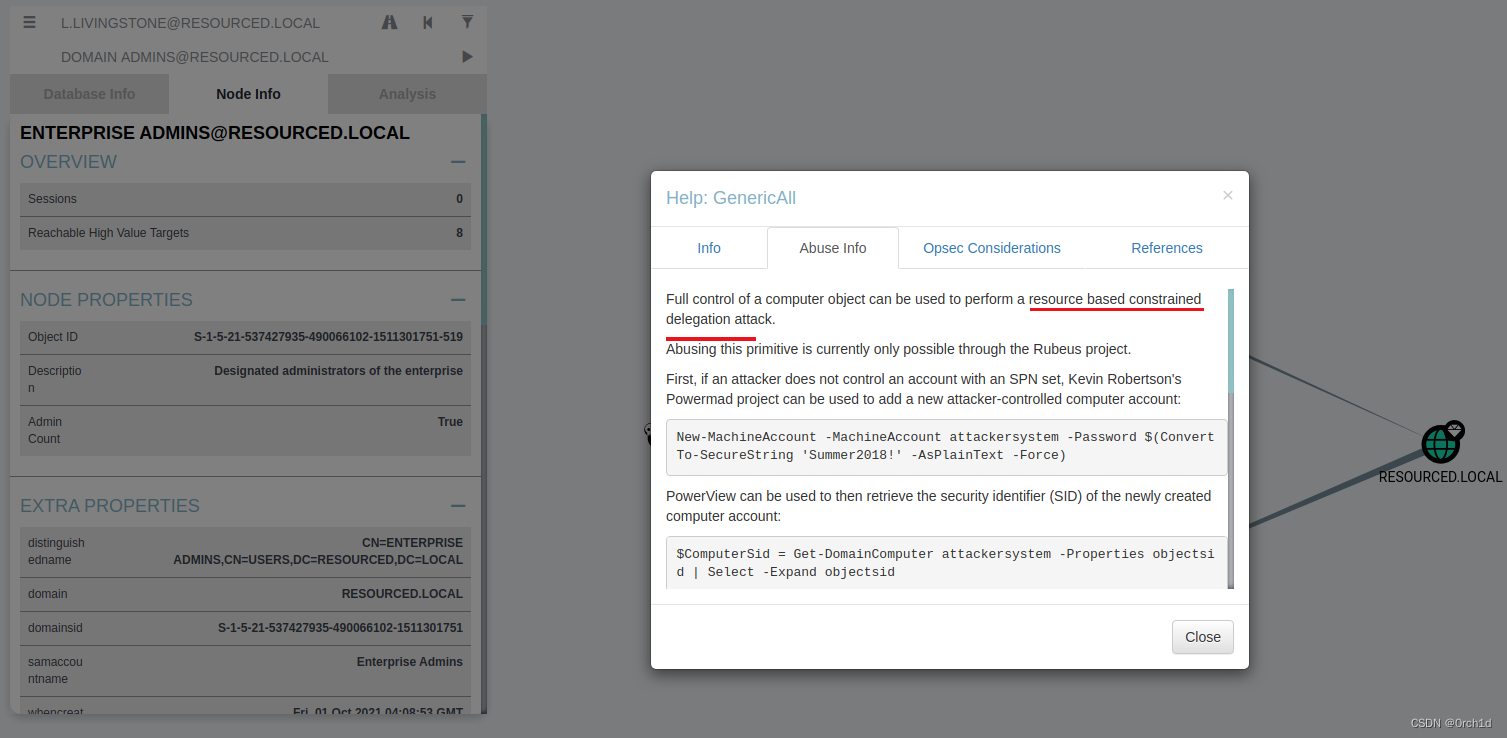Open the Info tab in help dialog
This screenshot has height=738, width=1507.
click(709, 248)
